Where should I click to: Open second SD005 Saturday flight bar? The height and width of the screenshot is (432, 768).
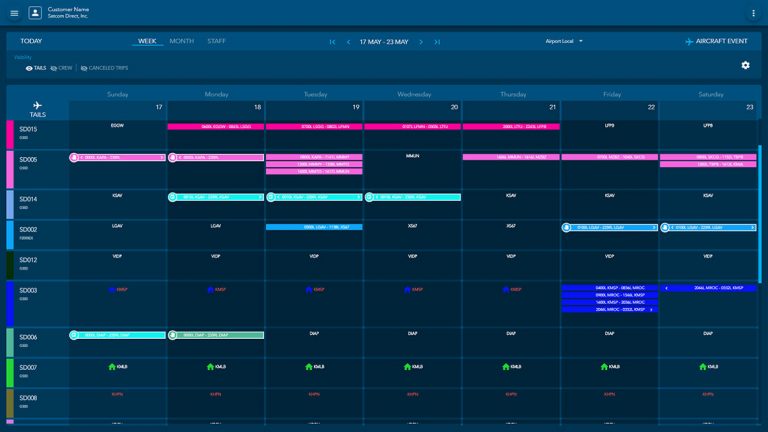point(708,165)
